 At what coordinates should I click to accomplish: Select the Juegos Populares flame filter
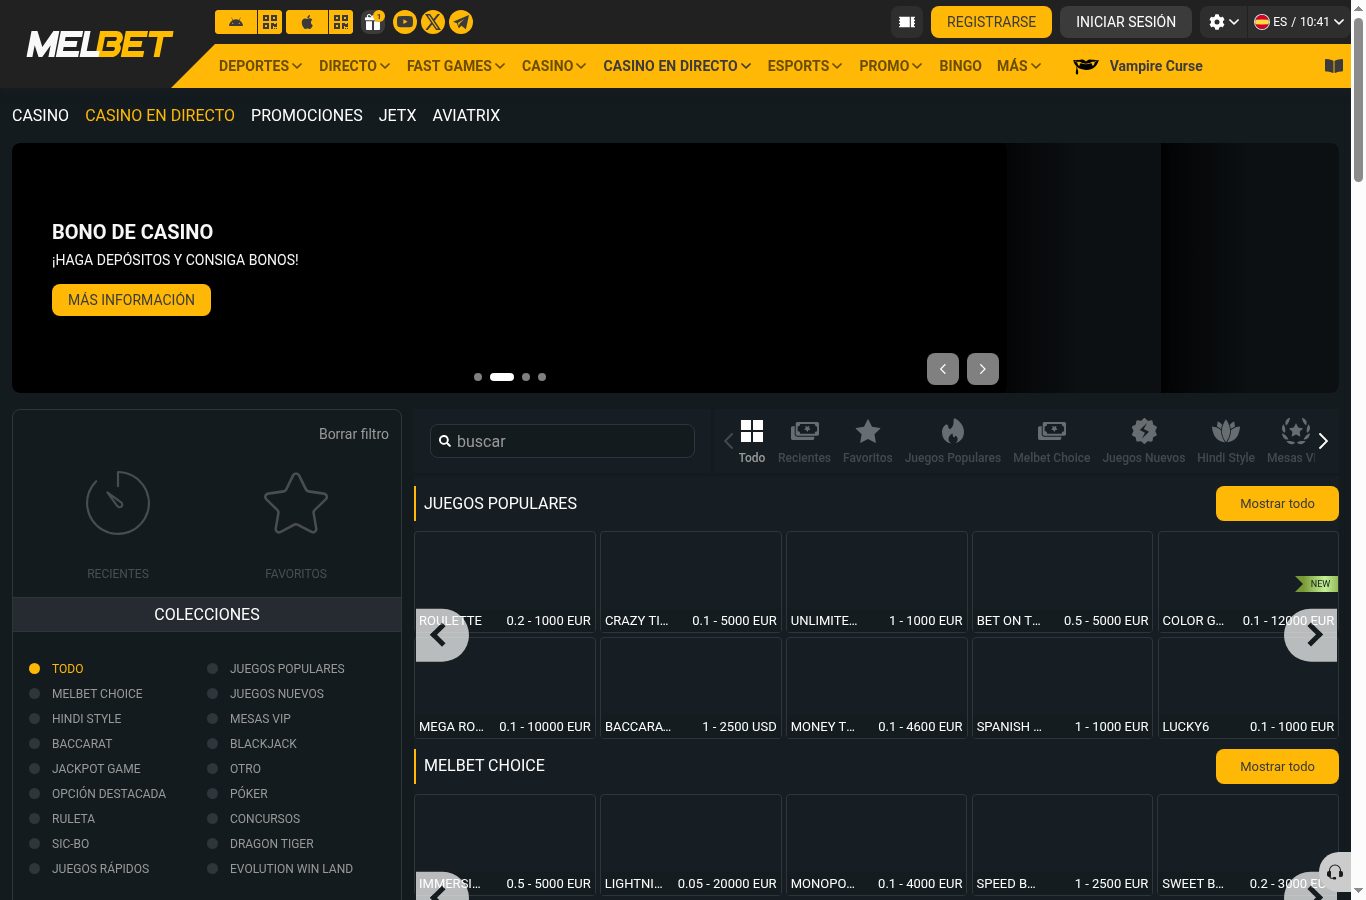coord(953,441)
